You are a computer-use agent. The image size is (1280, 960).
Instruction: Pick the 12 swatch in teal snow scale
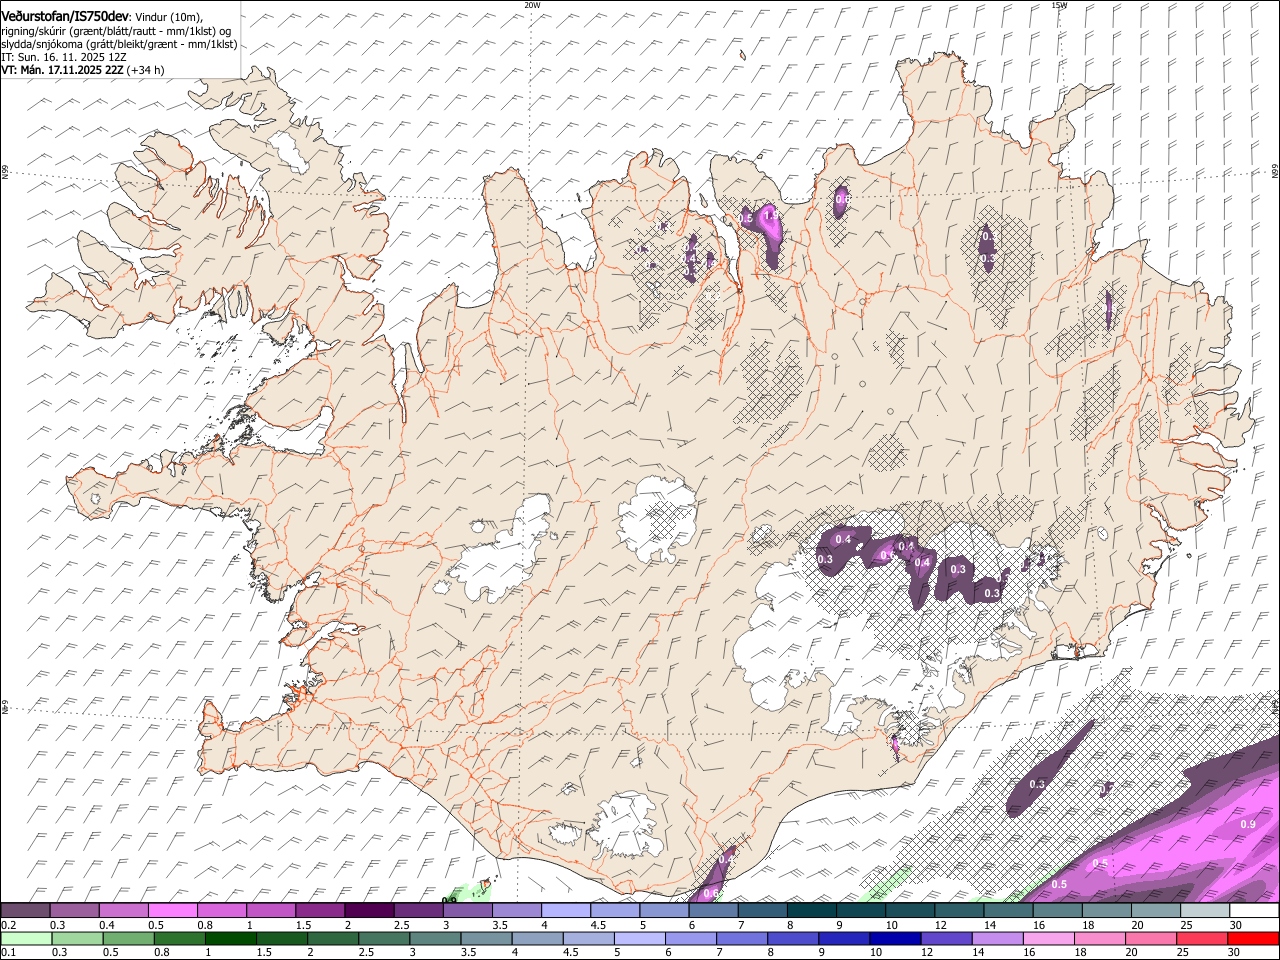pos(960,911)
